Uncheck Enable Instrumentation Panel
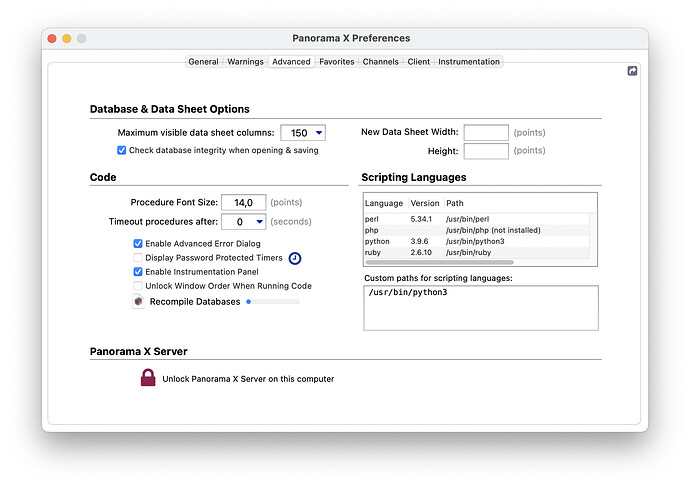The image size is (690, 487). tap(138, 272)
